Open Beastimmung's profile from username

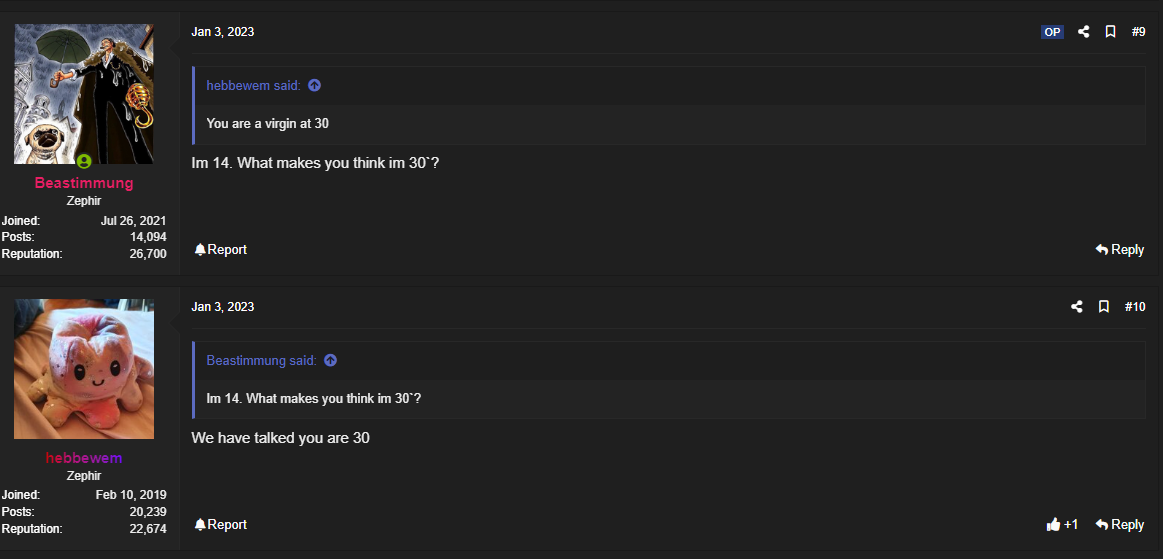84,183
